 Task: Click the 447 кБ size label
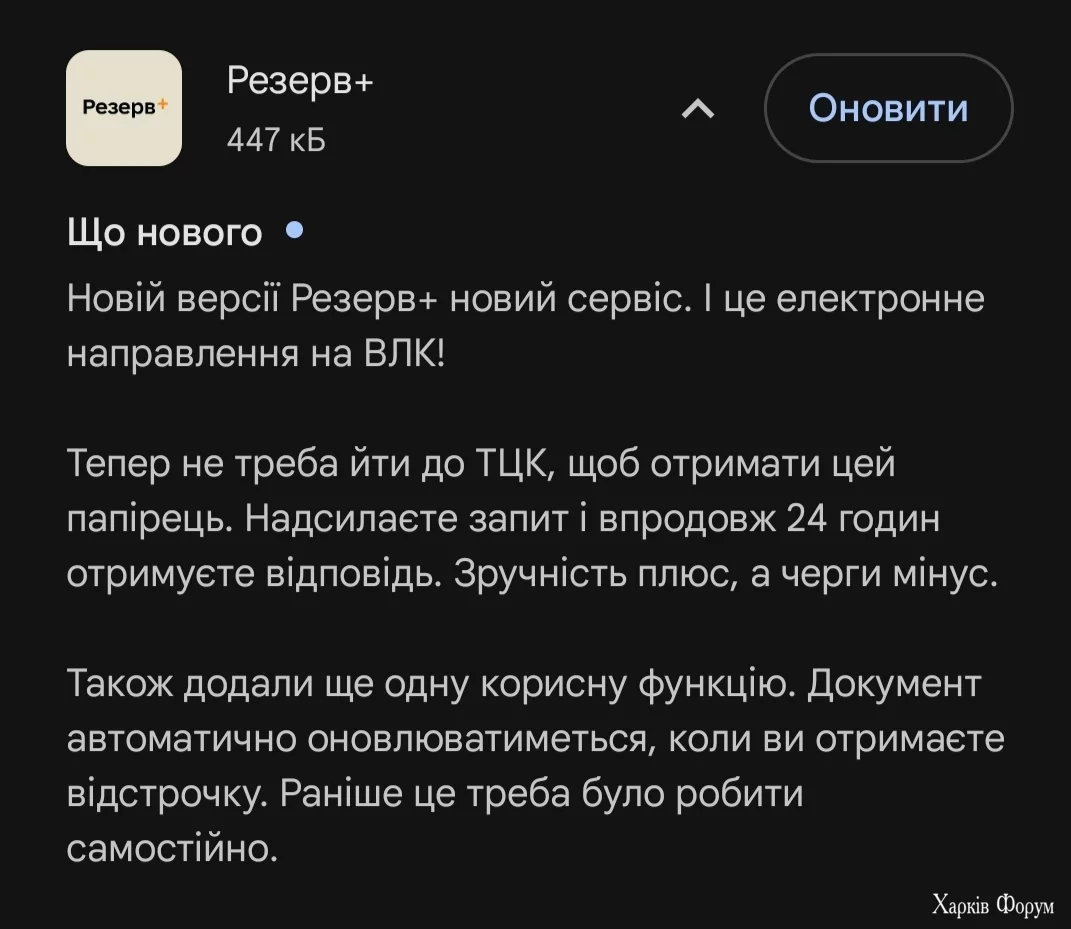[276, 141]
